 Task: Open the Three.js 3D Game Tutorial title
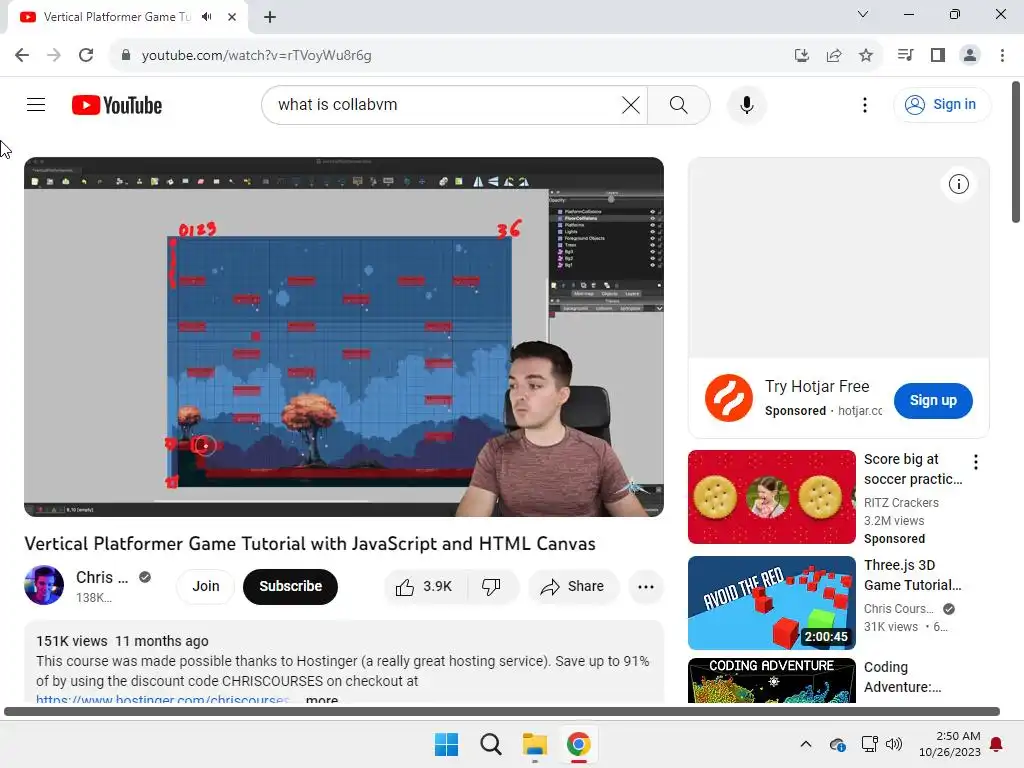(x=912, y=575)
